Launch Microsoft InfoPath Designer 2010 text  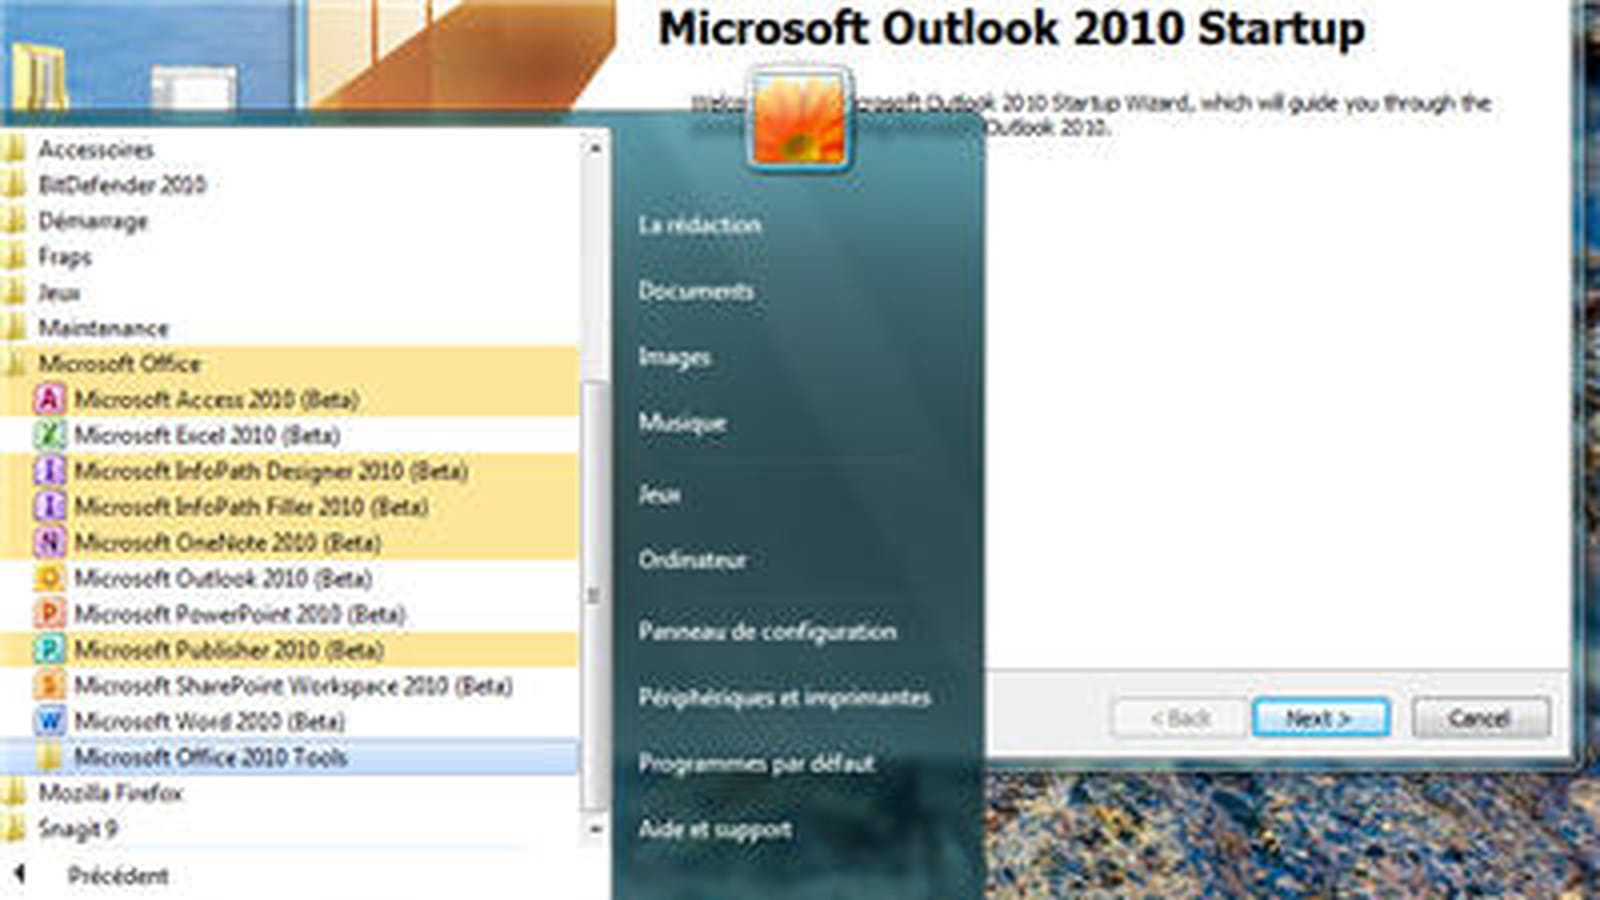[271, 471]
